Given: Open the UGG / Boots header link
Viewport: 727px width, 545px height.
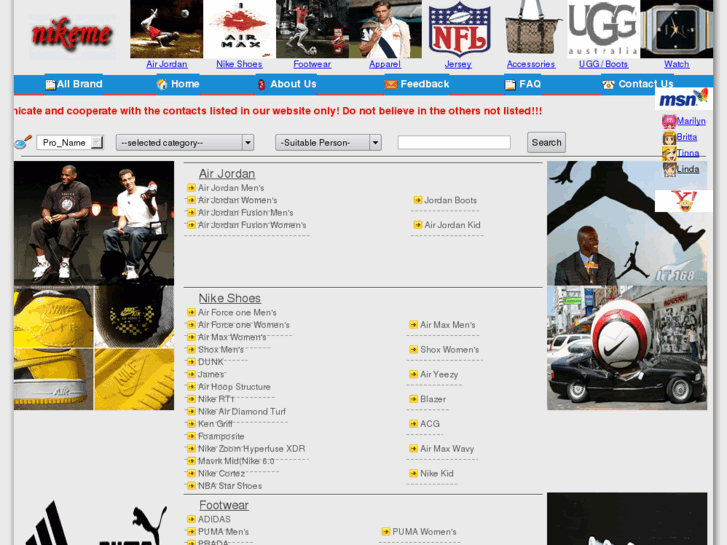Looking at the screenshot, I should (603, 64).
